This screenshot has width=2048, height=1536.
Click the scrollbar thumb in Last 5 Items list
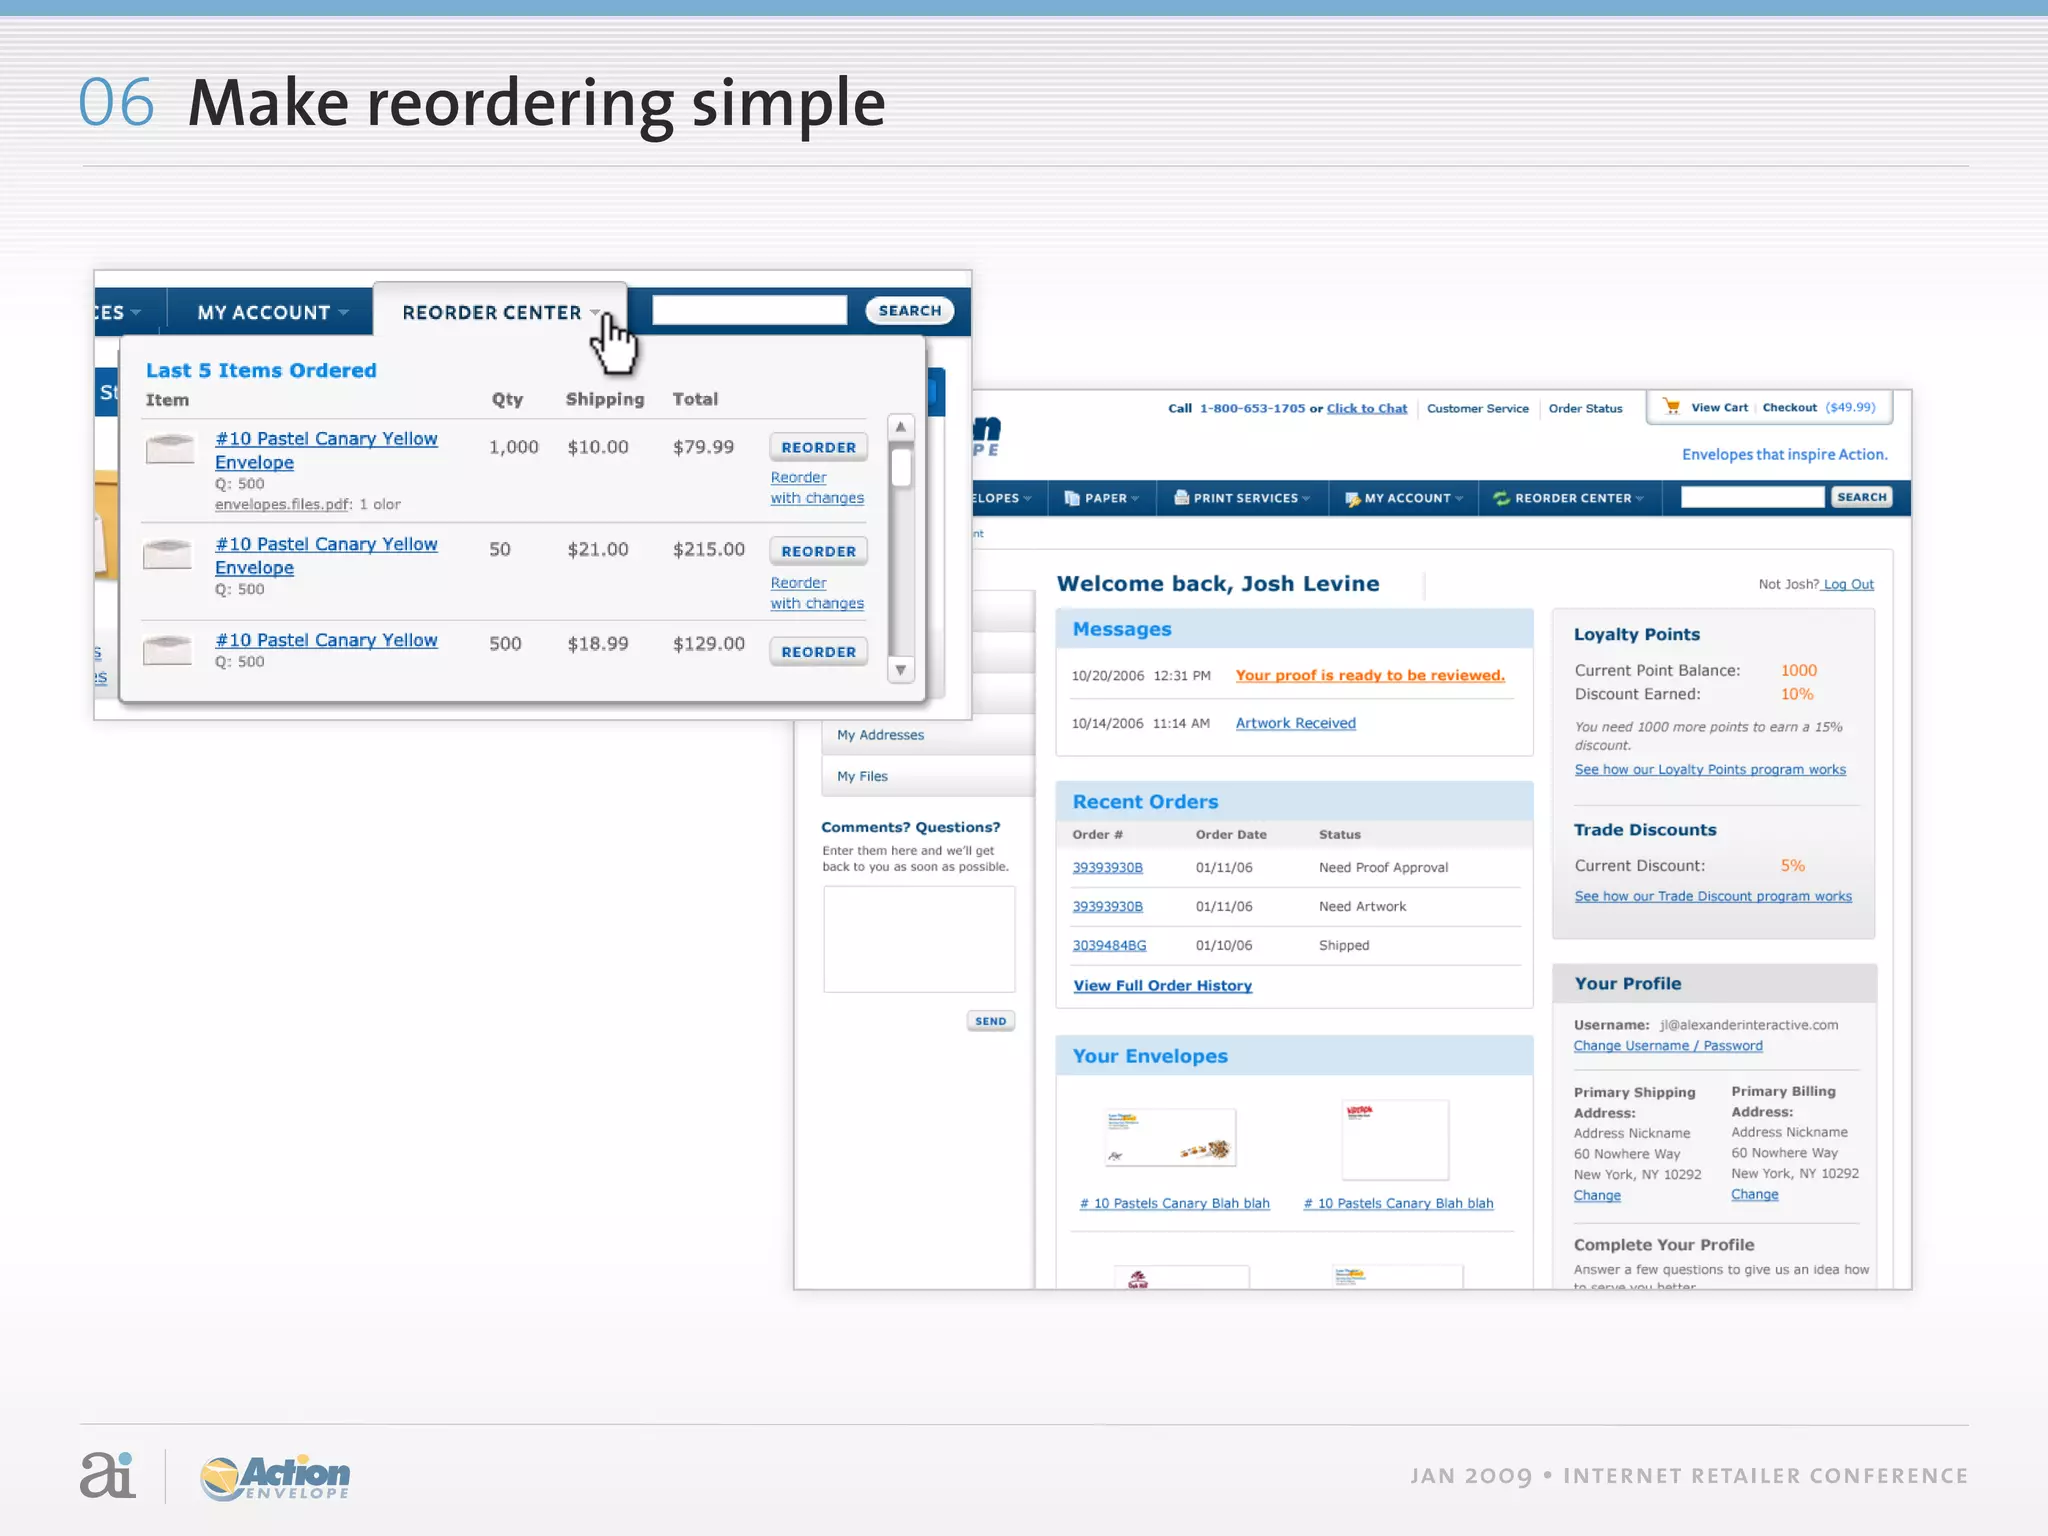click(x=901, y=467)
